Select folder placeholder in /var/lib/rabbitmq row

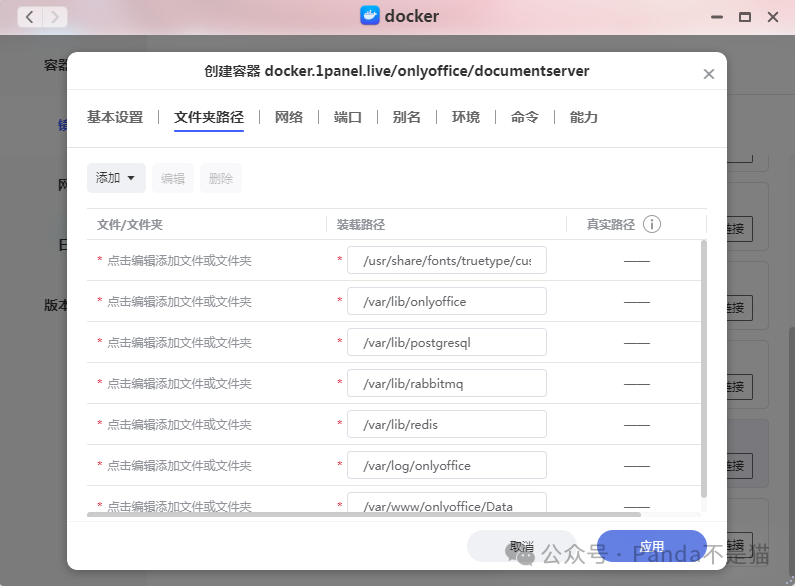tap(179, 384)
